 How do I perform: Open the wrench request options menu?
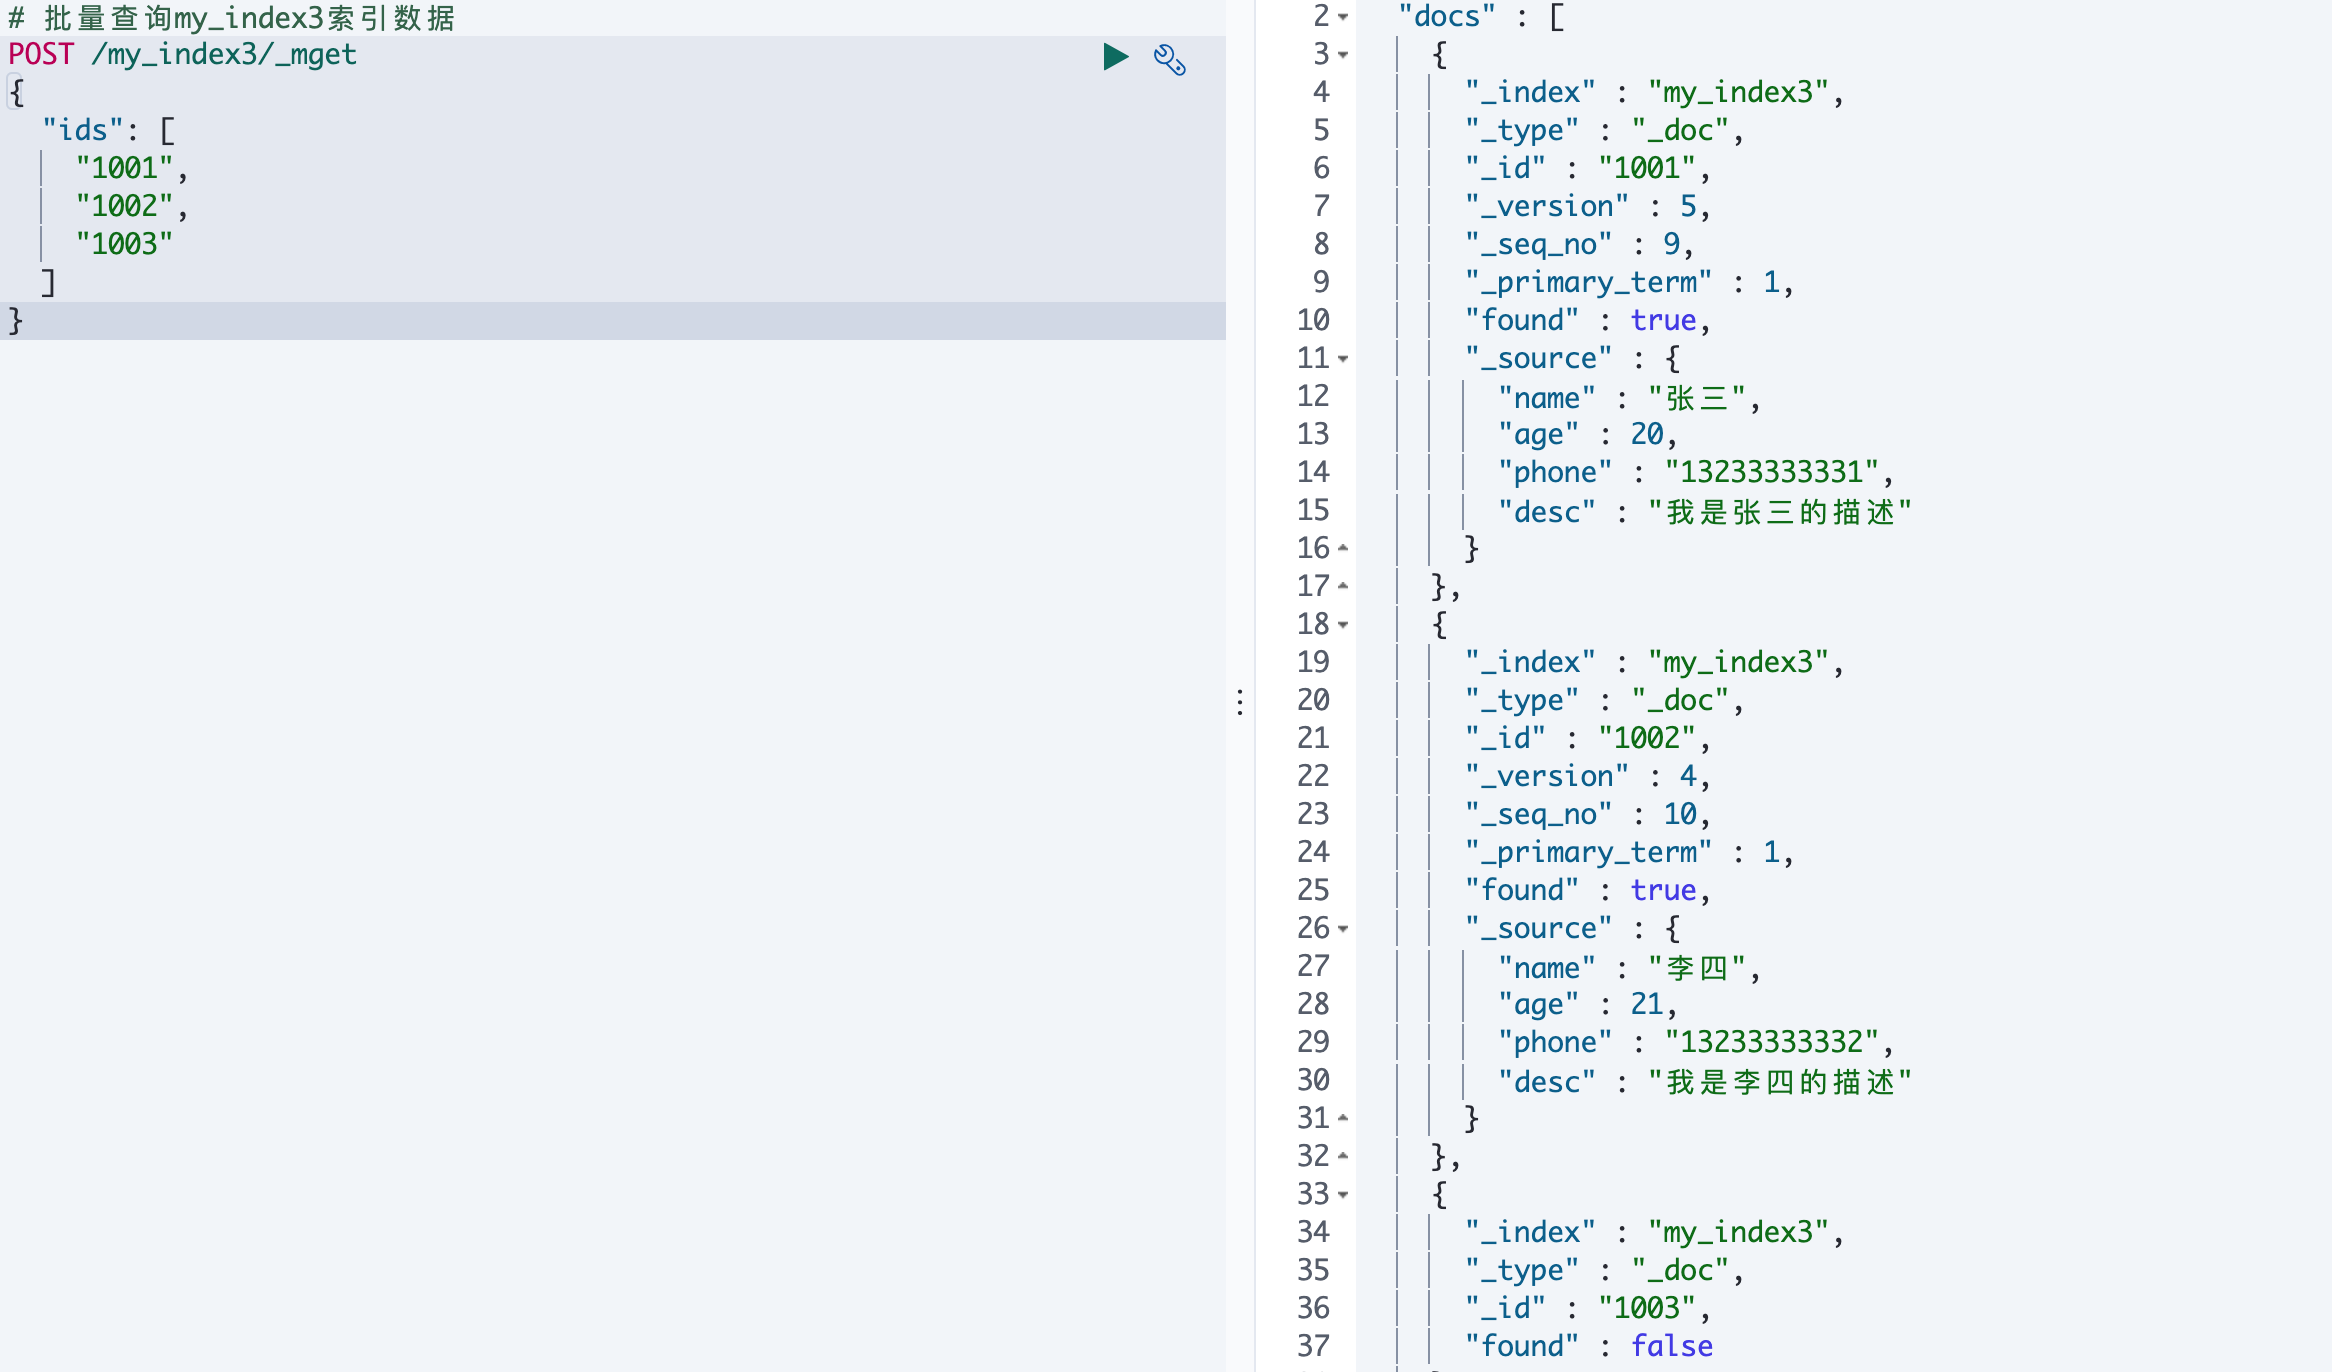[x=1169, y=59]
